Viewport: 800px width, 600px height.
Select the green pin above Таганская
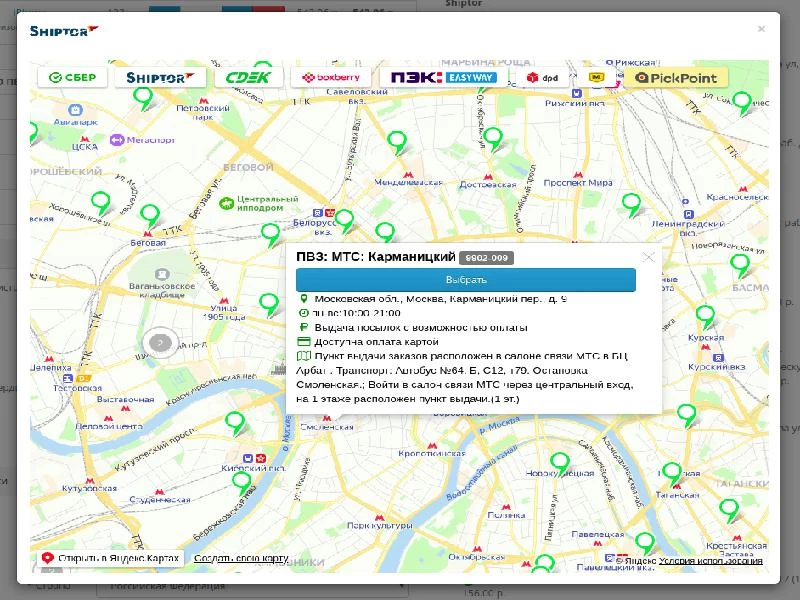[672, 474]
